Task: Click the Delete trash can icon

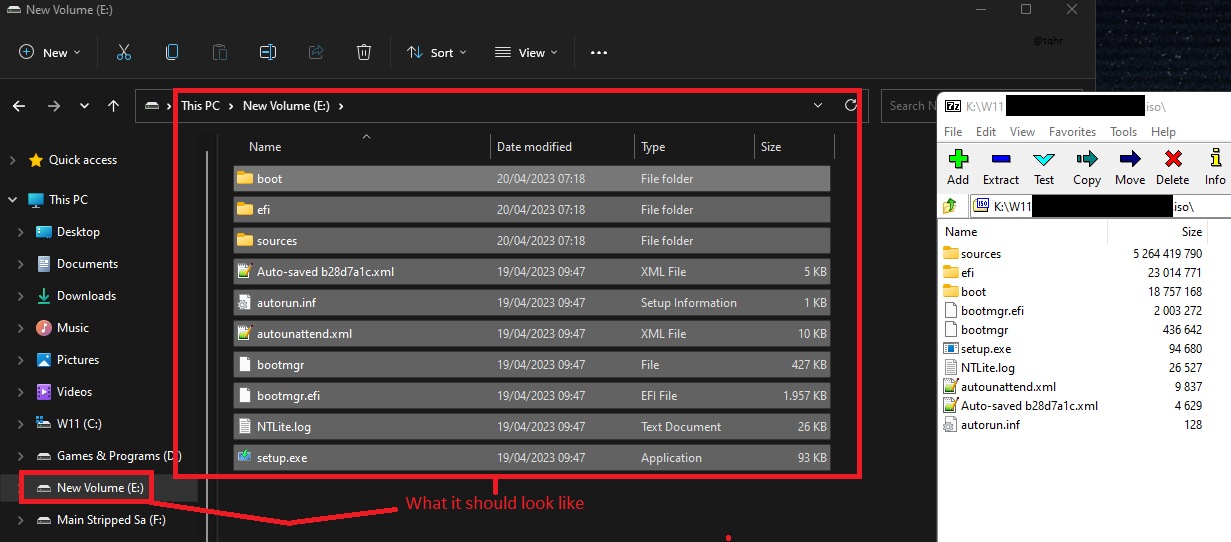Action: pos(364,52)
